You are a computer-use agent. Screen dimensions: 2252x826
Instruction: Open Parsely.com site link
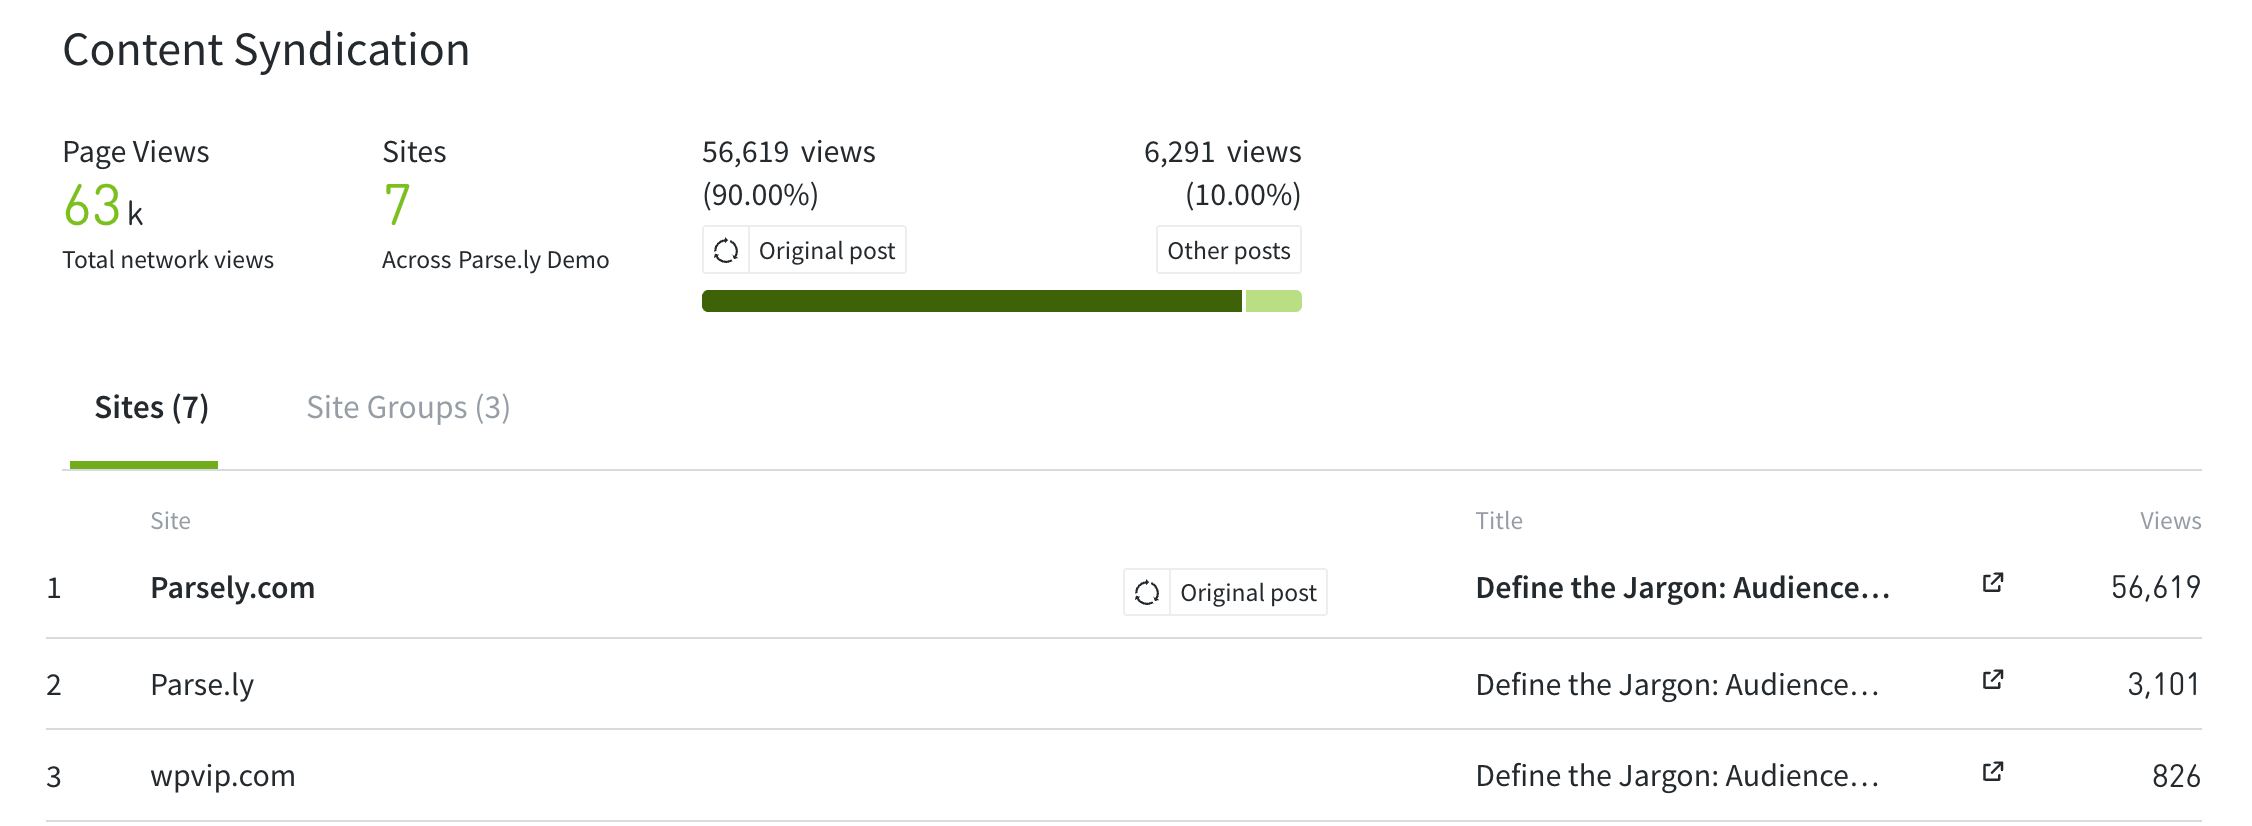click(232, 588)
